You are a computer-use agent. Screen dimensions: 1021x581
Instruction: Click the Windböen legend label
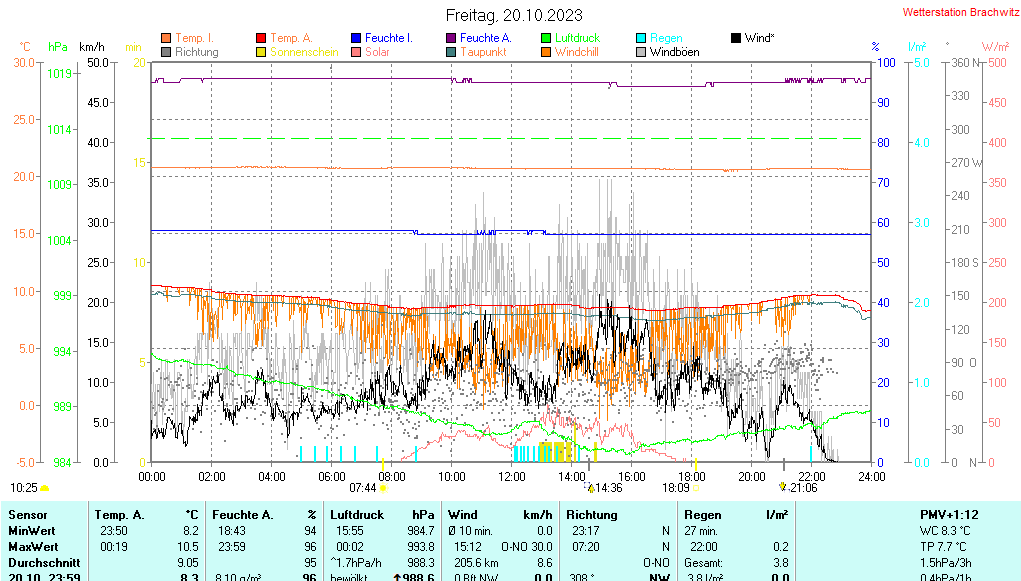(674, 52)
